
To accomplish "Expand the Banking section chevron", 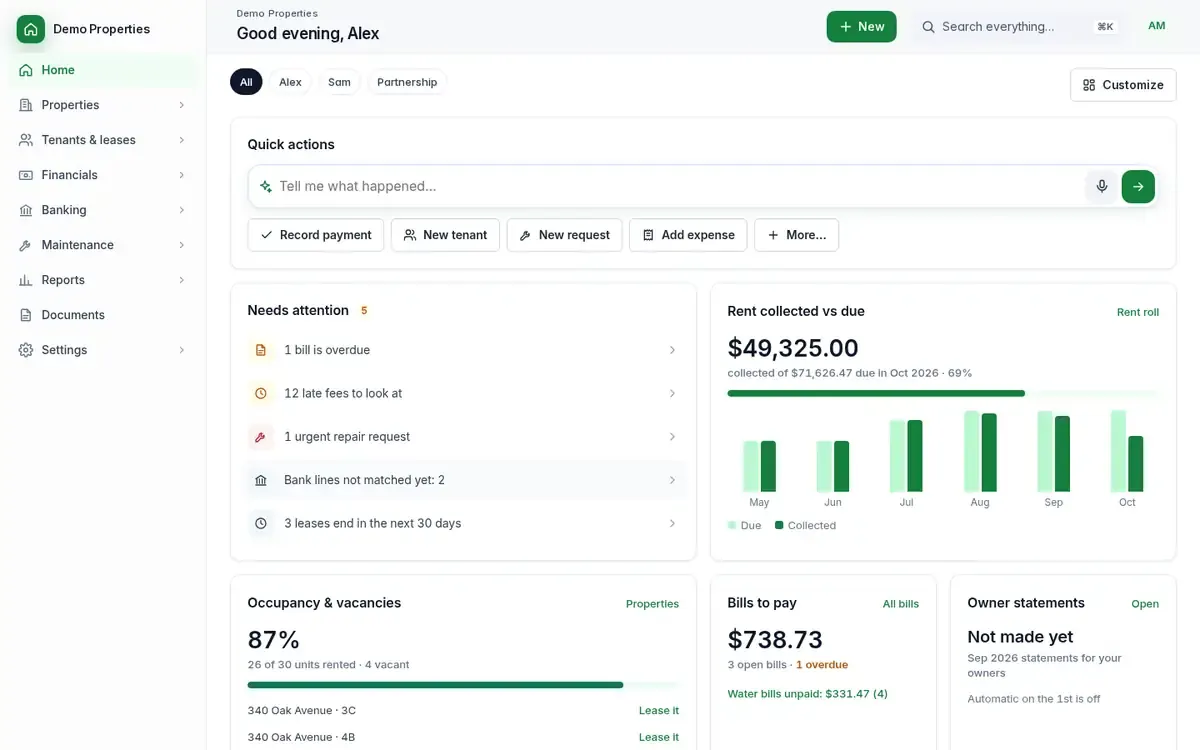I will coord(182,210).
